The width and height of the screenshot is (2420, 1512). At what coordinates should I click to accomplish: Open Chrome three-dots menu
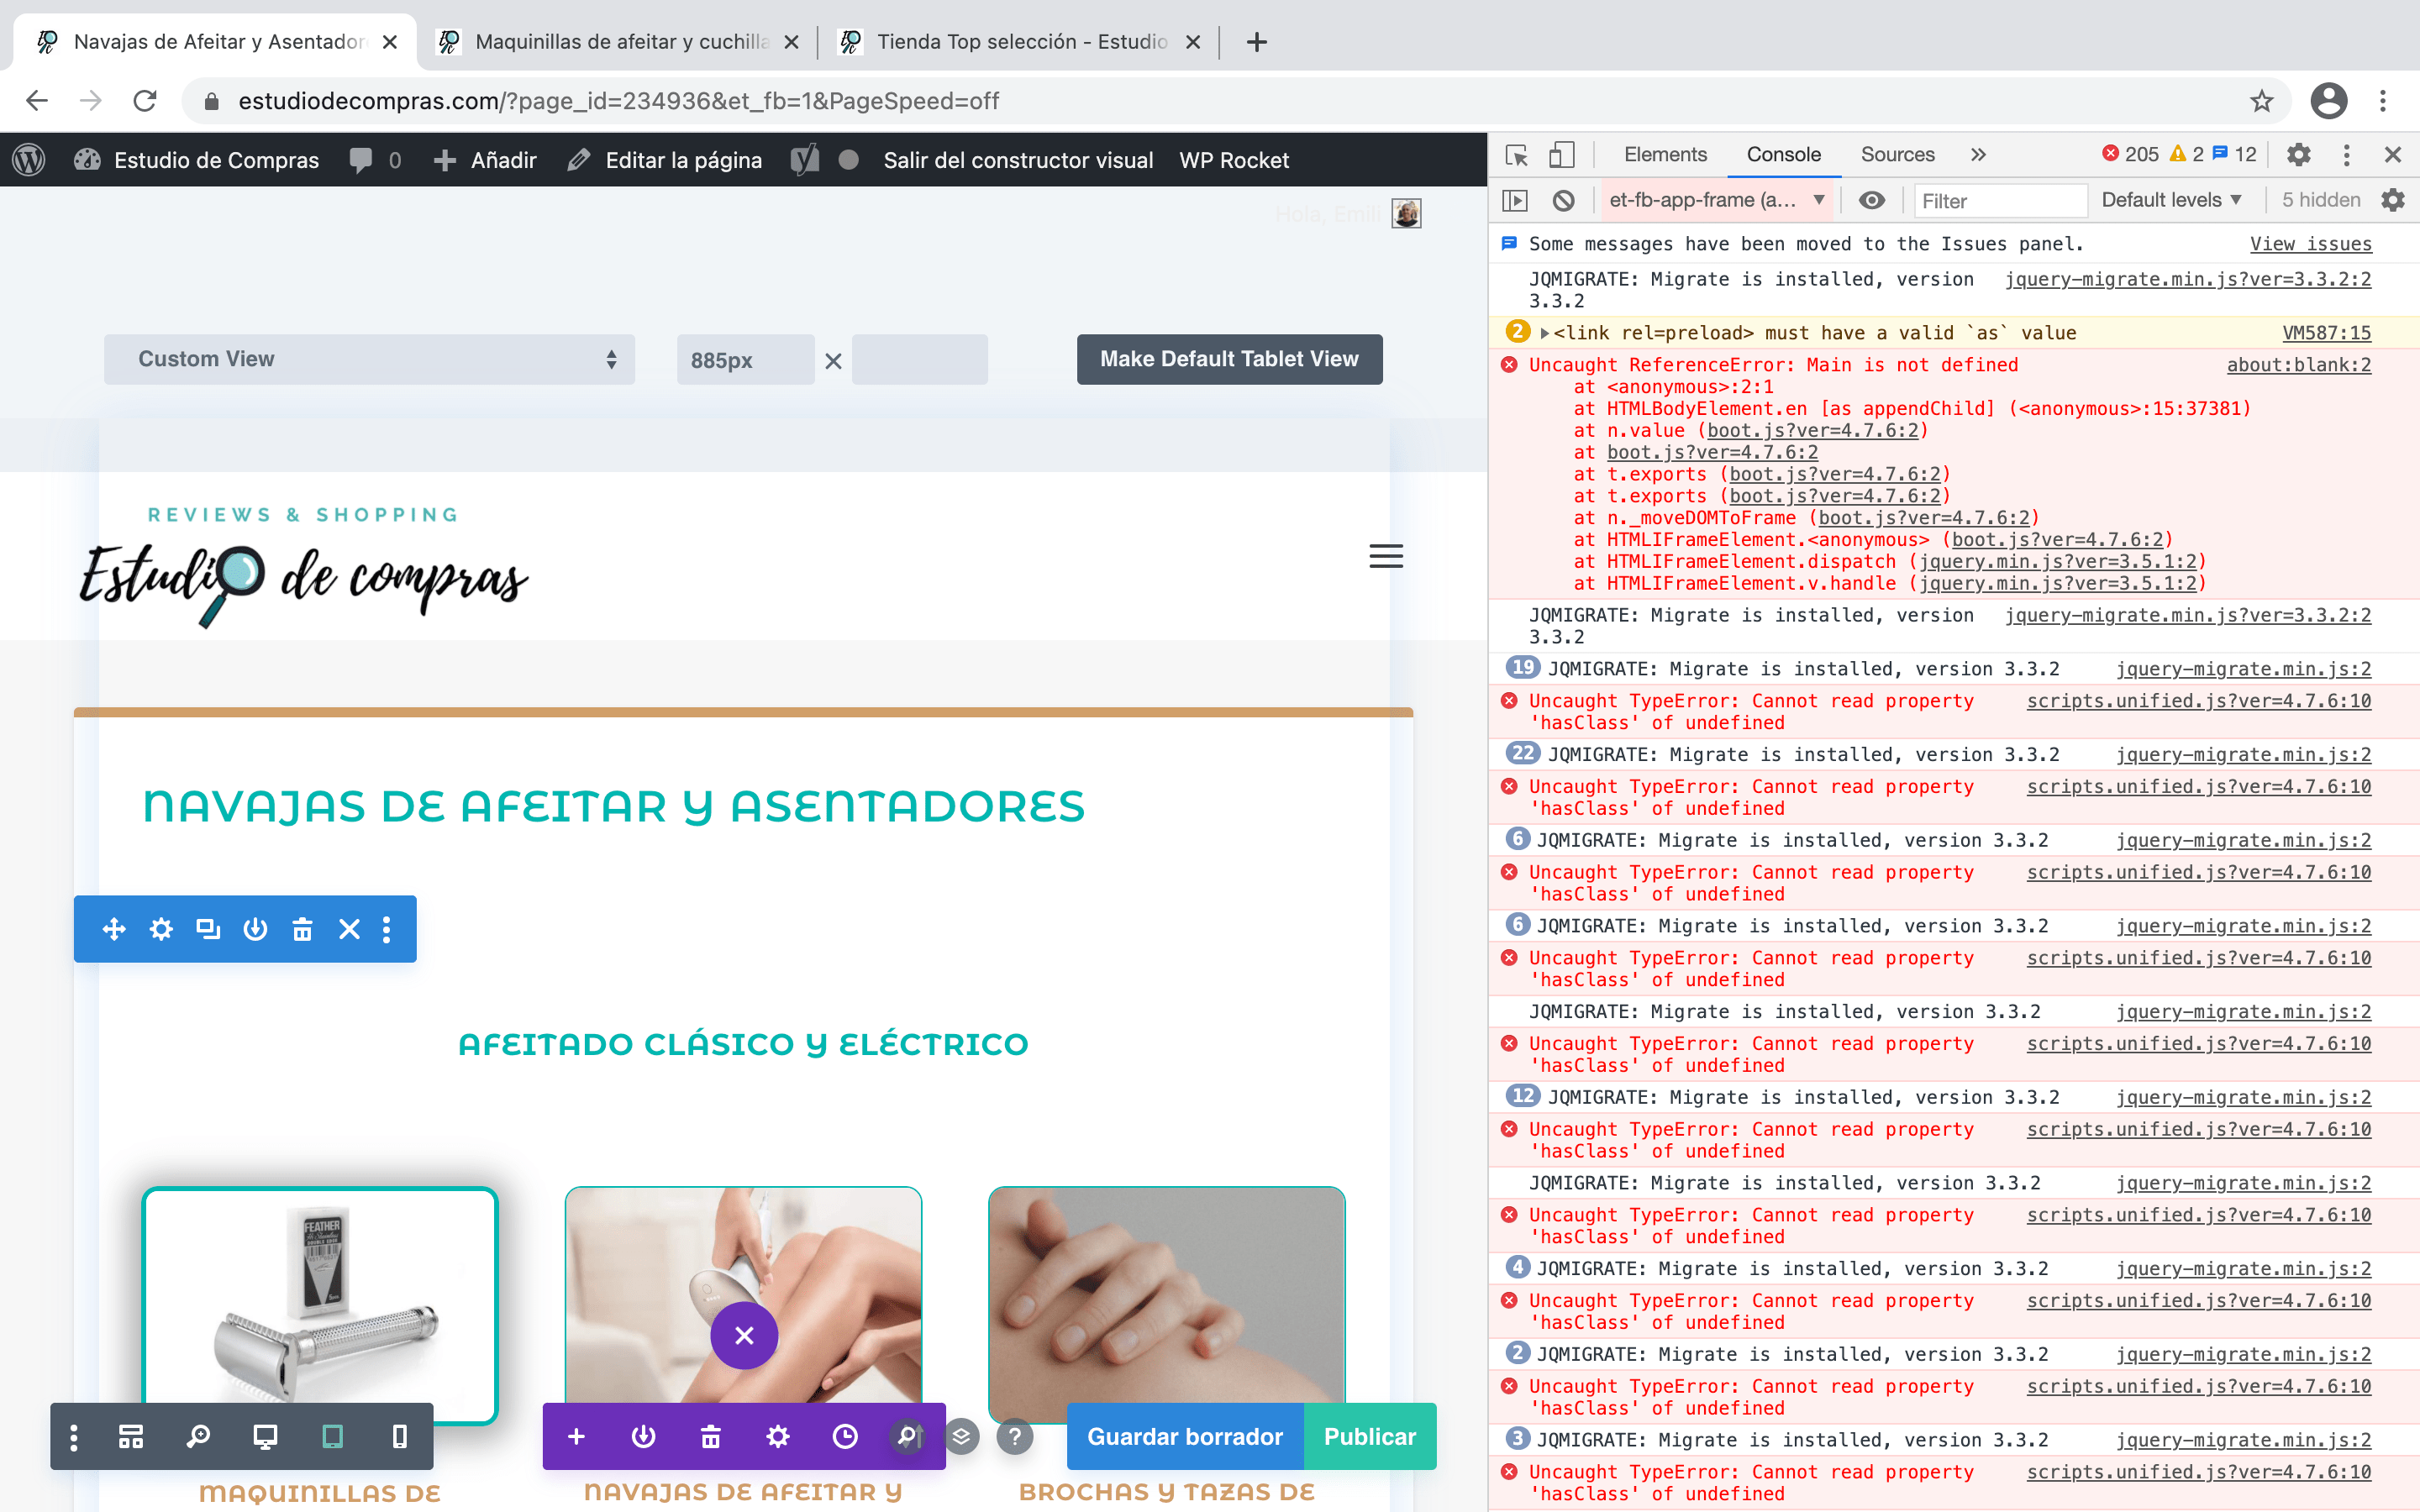tap(2383, 101)
